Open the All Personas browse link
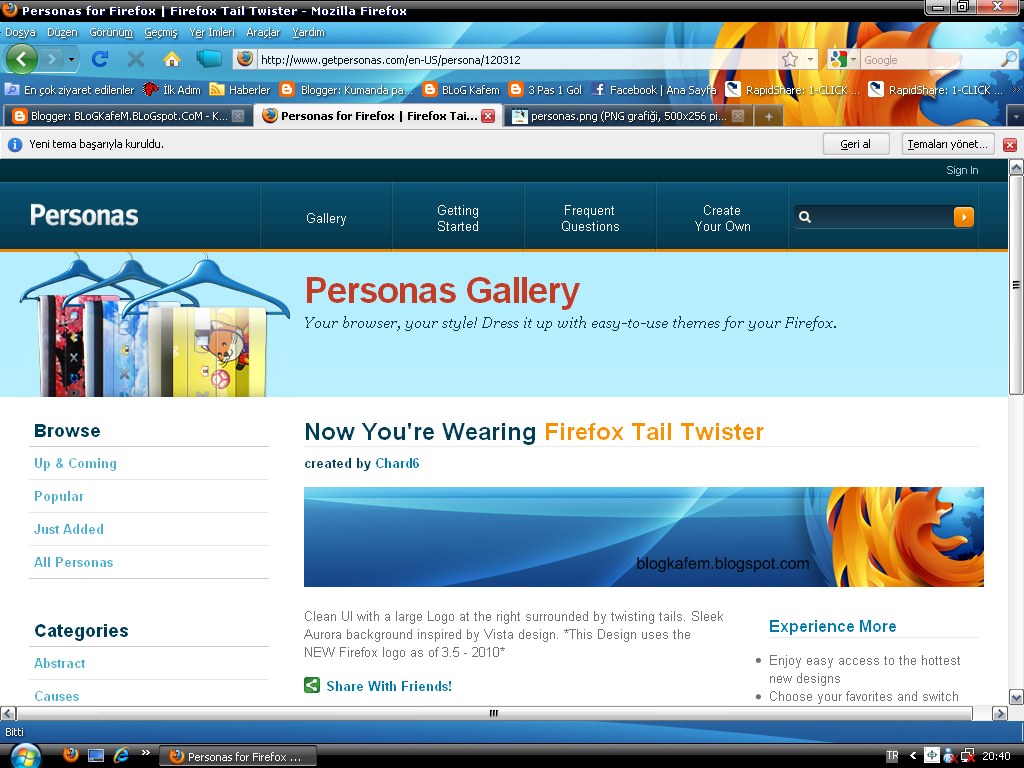This screenshot has height=768, width=1024. 73,562
